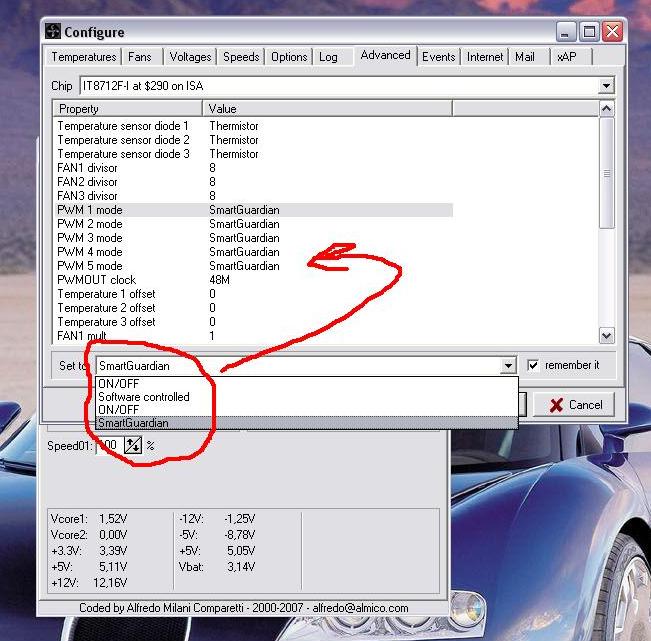This screenshot has width=651, height=641.
Task: Select the Temperature 3 offset row
Action: 253,322
